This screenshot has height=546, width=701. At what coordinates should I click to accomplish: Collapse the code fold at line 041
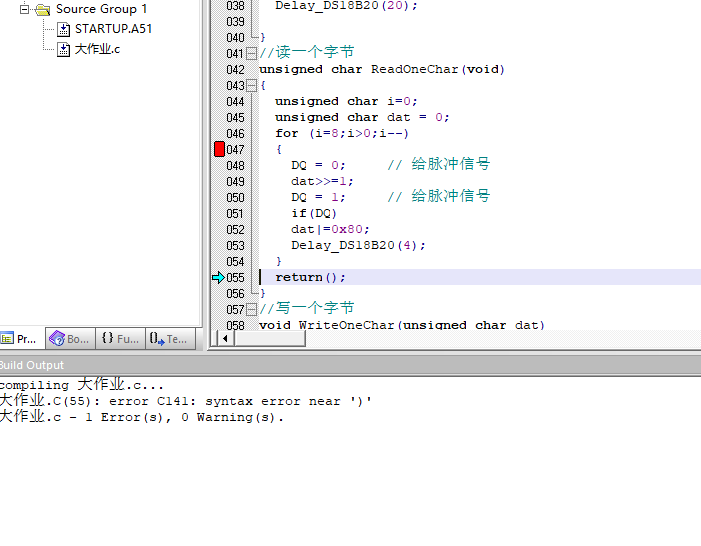pyautogui.click(x=252, y=53)
